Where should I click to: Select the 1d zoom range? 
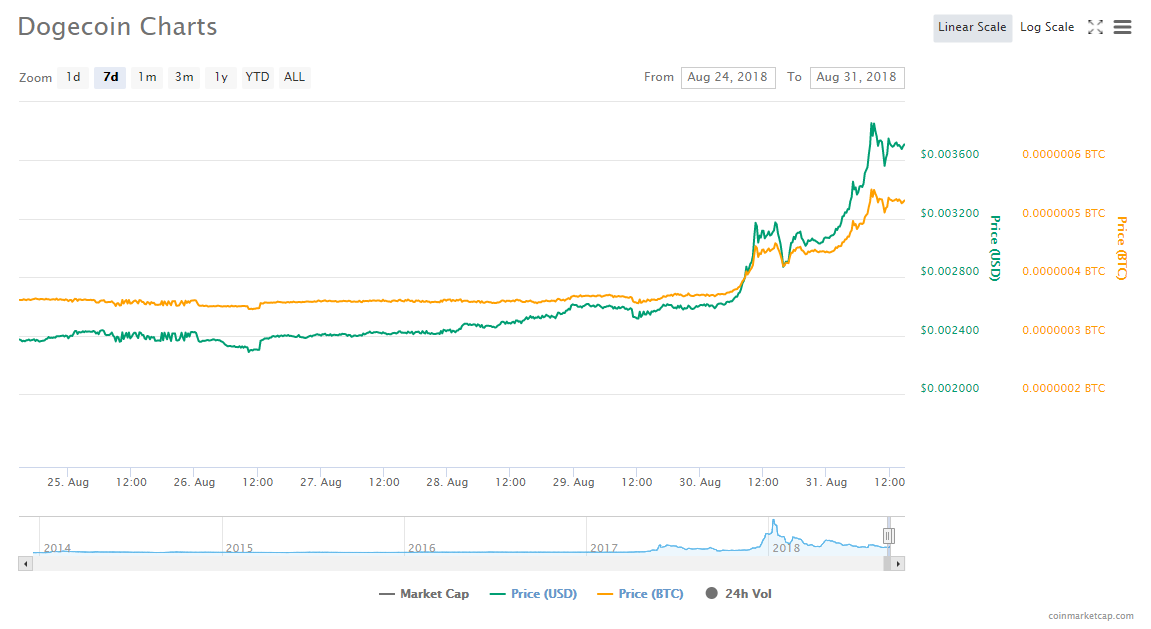tap(73, 77)
